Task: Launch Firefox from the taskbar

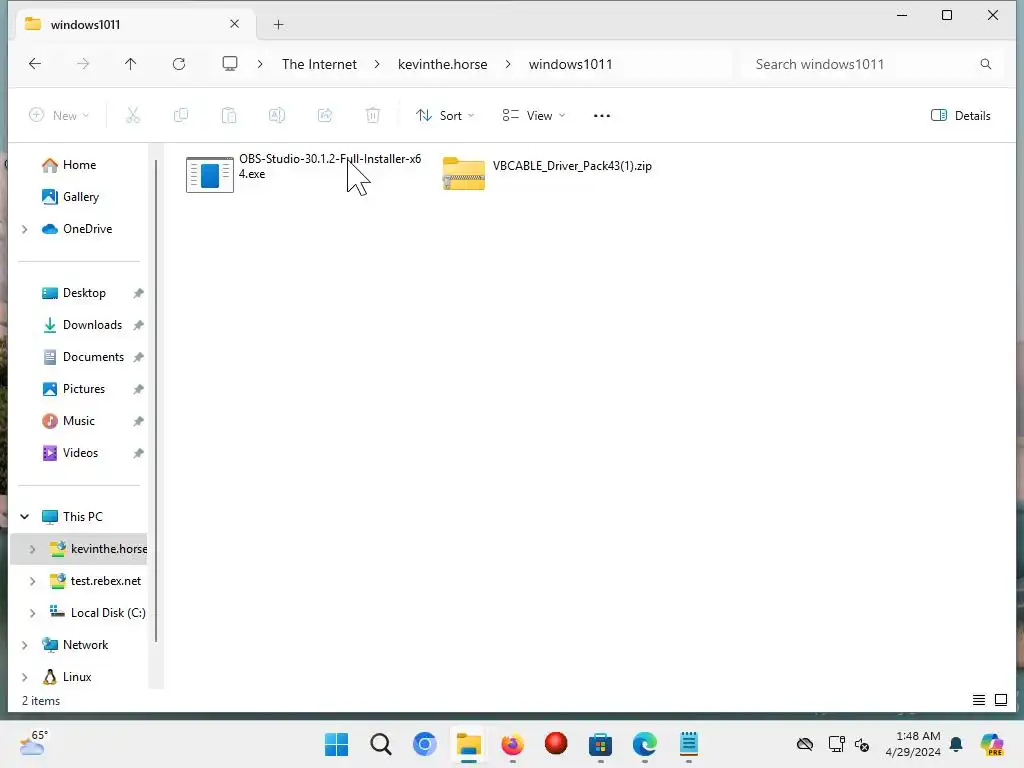Action: (513, 744)
